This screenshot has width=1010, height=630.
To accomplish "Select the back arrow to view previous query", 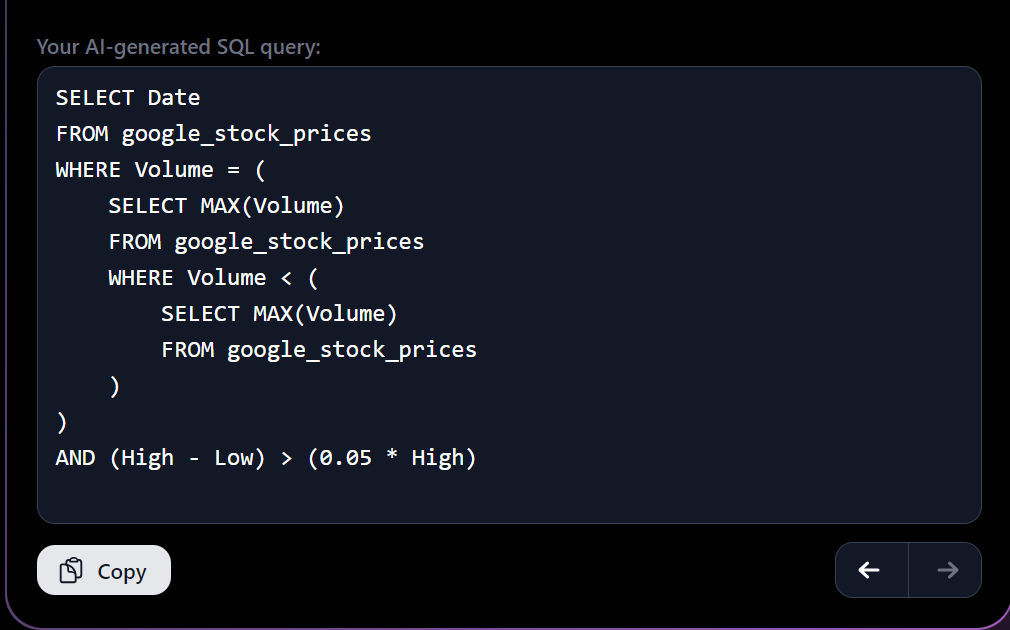I will pos(871,569).
